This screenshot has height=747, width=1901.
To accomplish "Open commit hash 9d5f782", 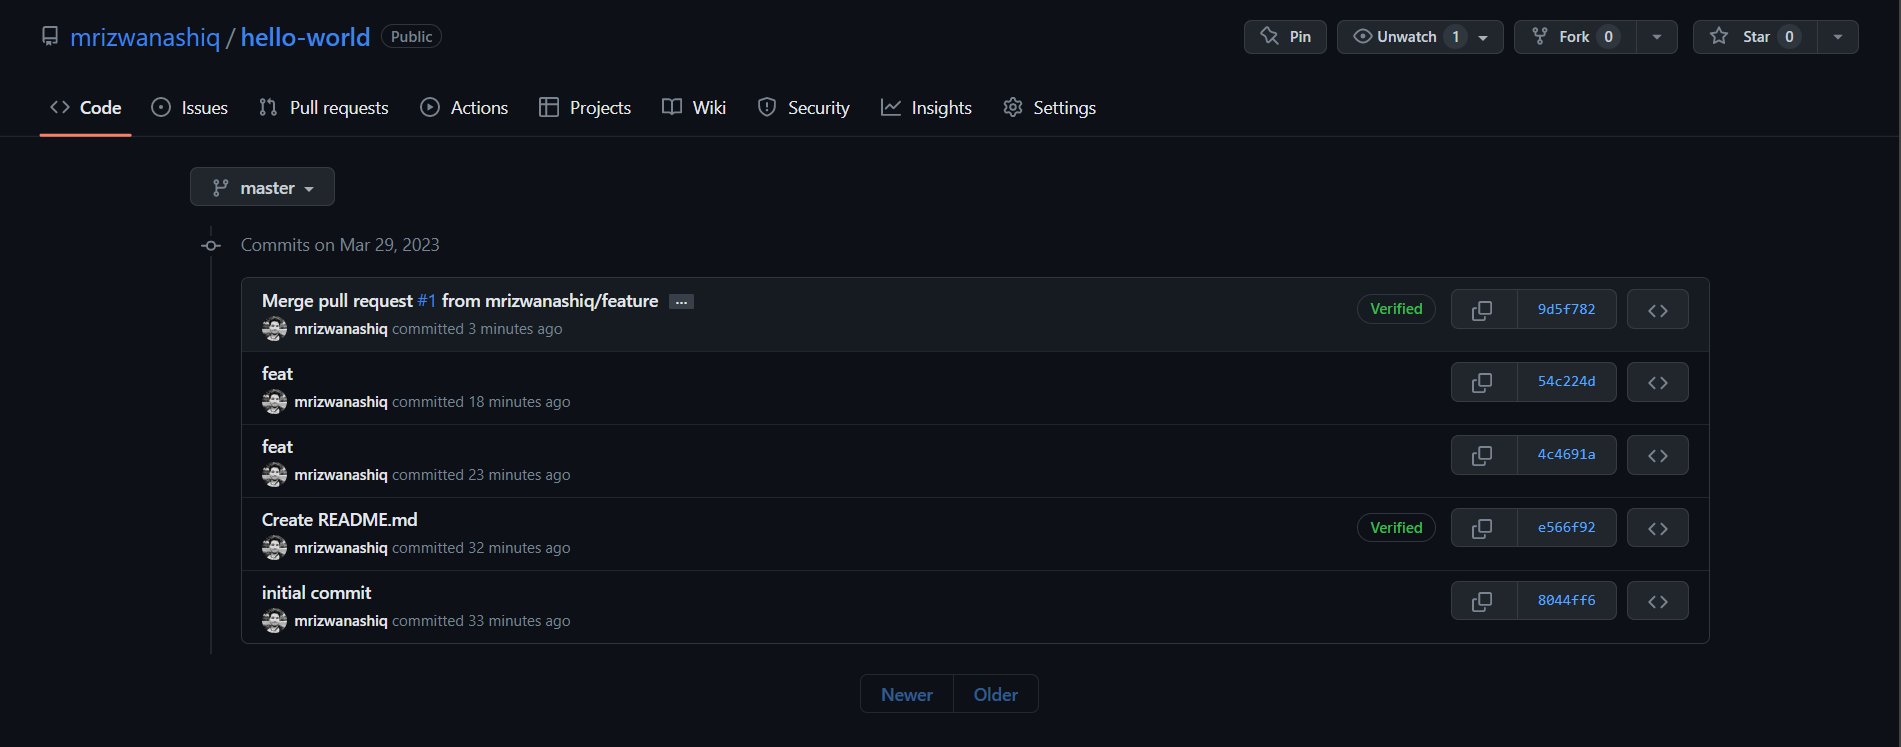I will [1567, 310].
